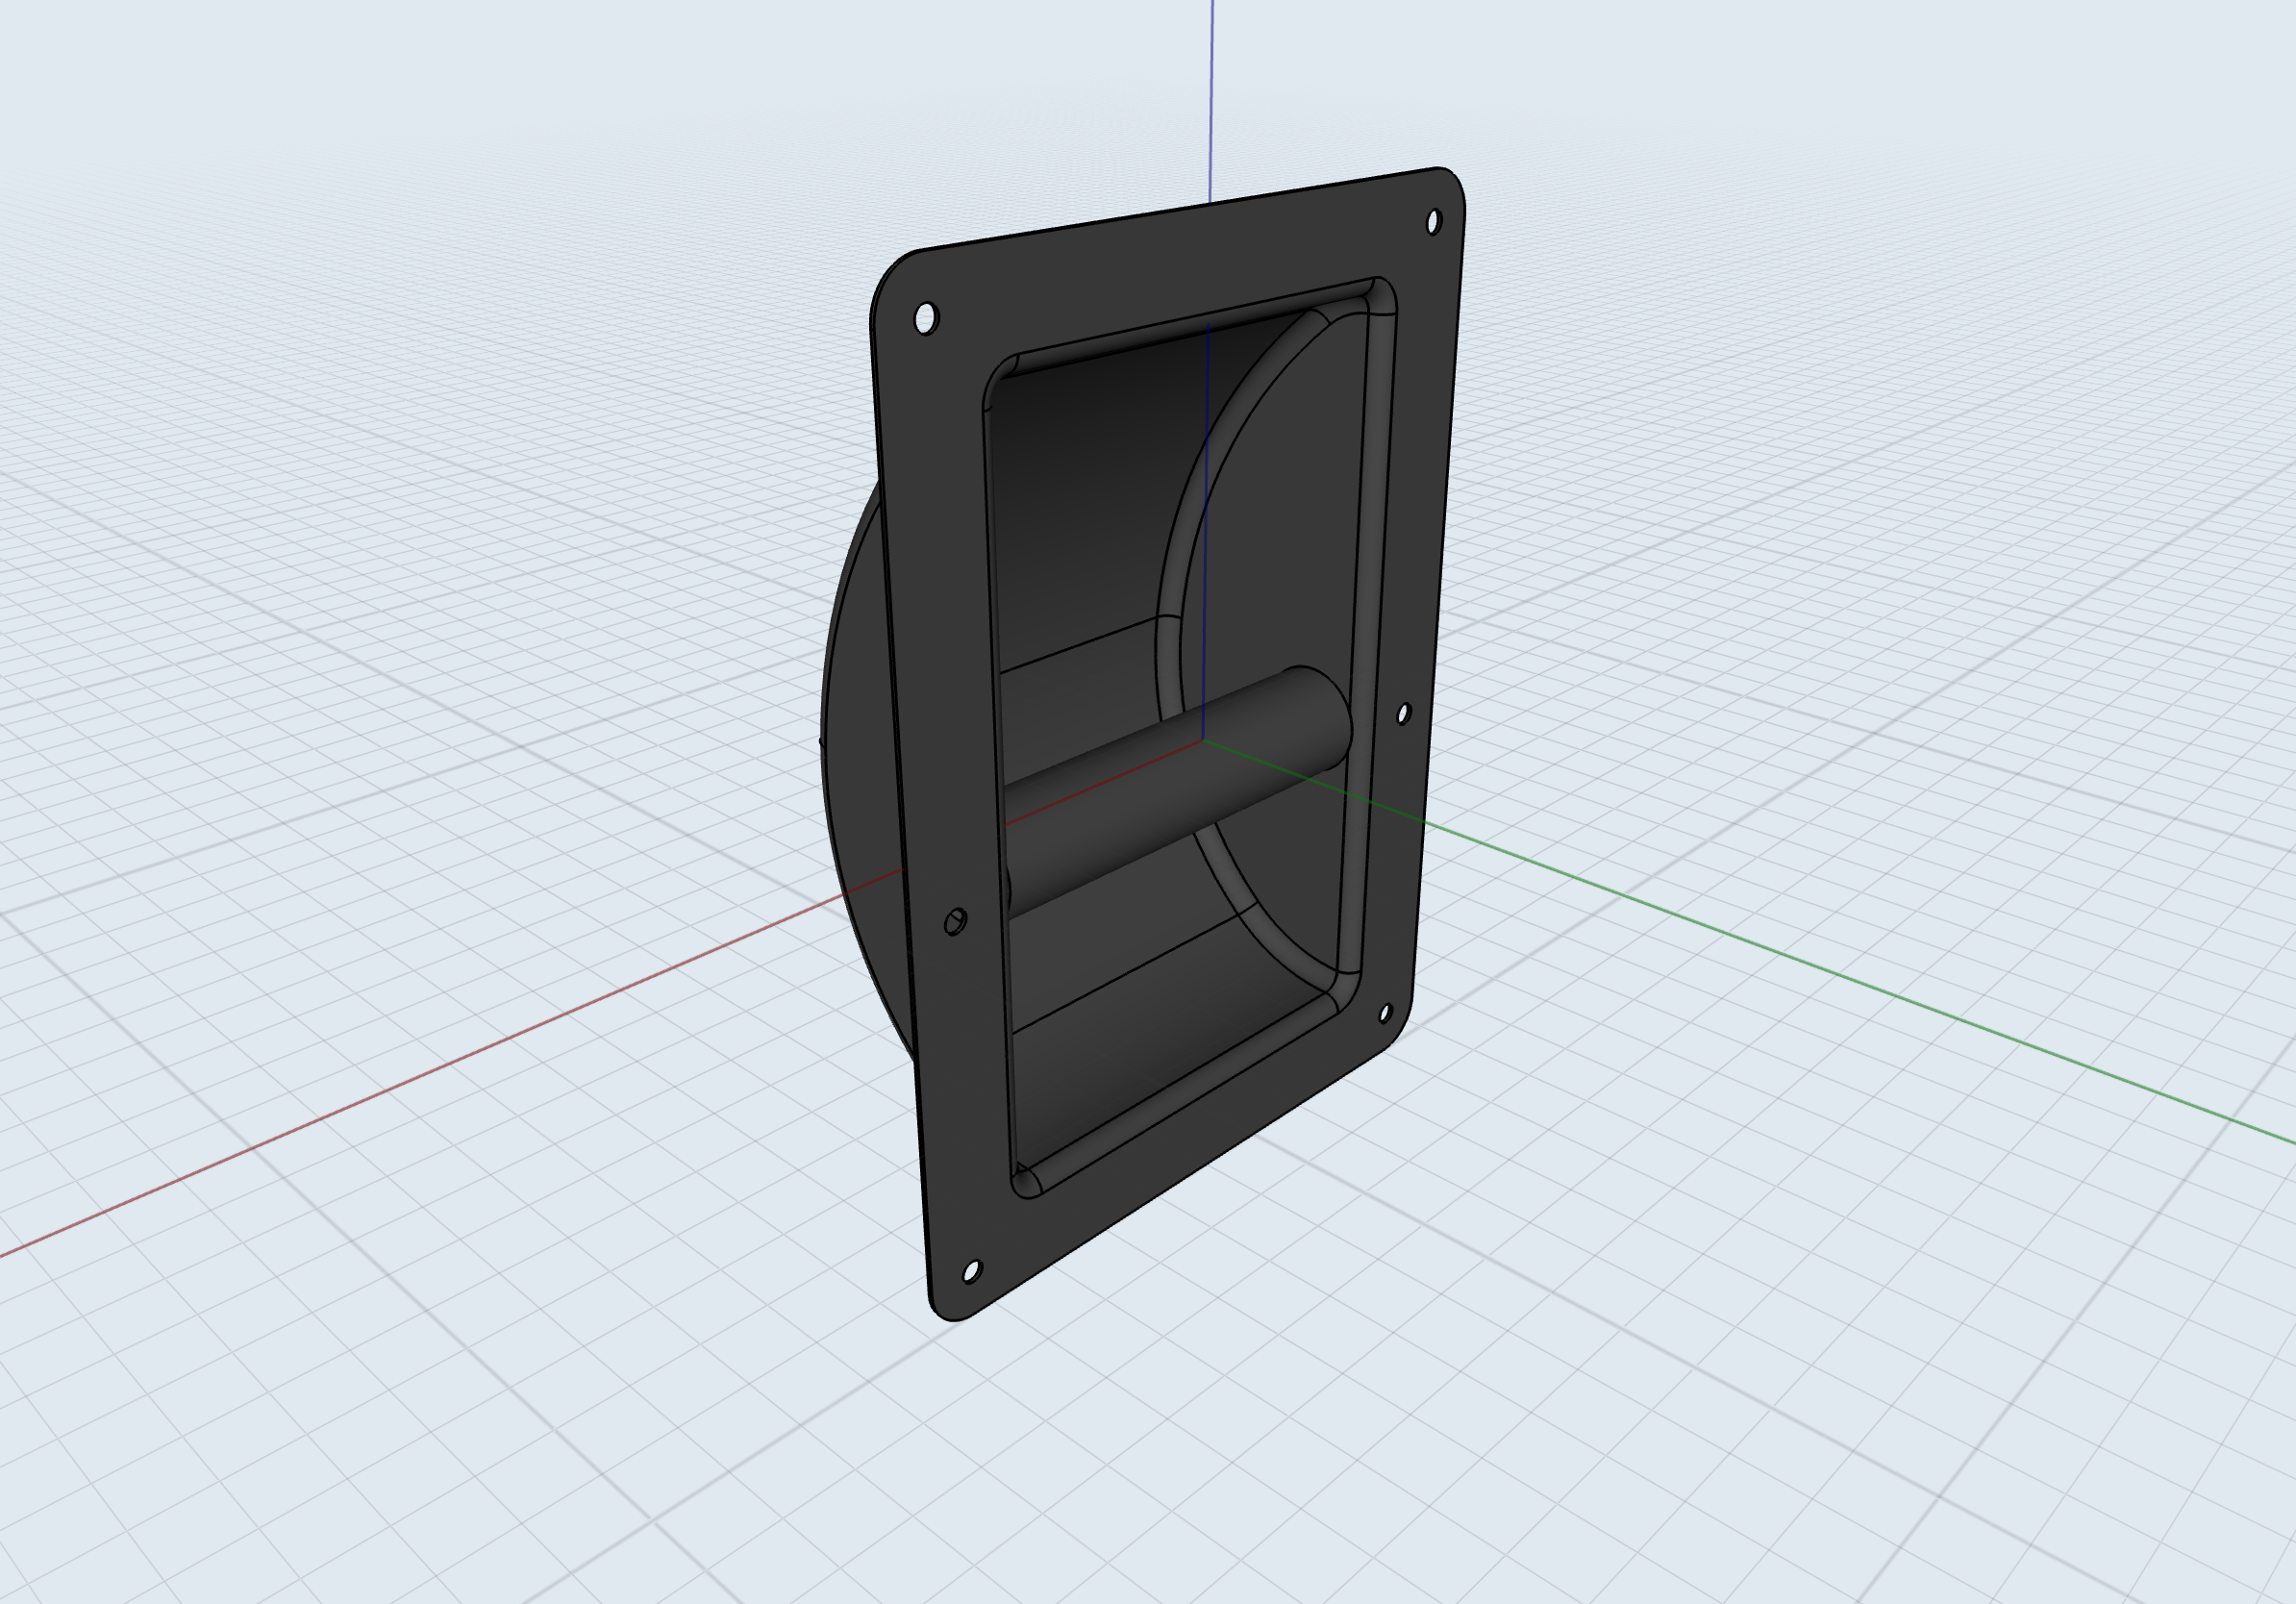Click the upper-right mounting hole on the flange

click(1433, 221)
